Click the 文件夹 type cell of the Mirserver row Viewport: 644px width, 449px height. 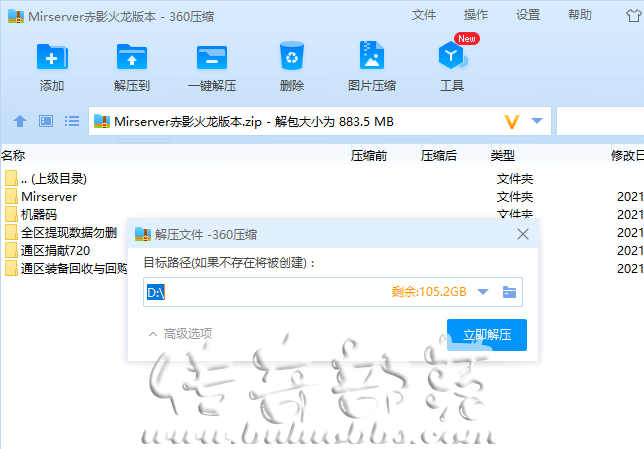(515, 197)
